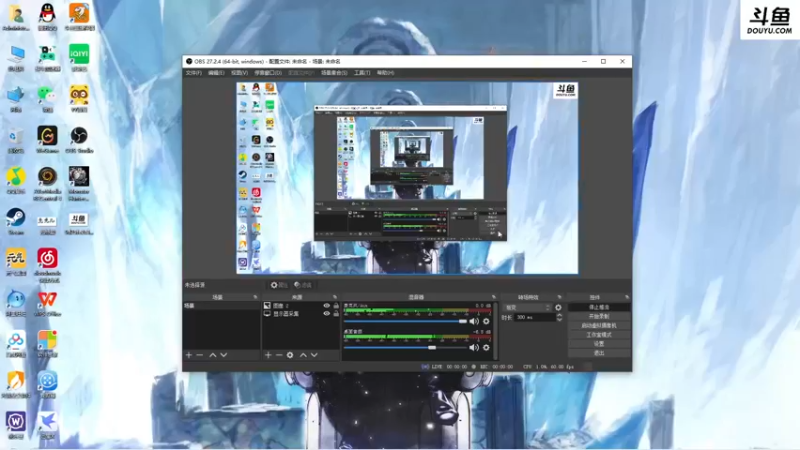Open the scene transition type dropdown

point(527,308)
